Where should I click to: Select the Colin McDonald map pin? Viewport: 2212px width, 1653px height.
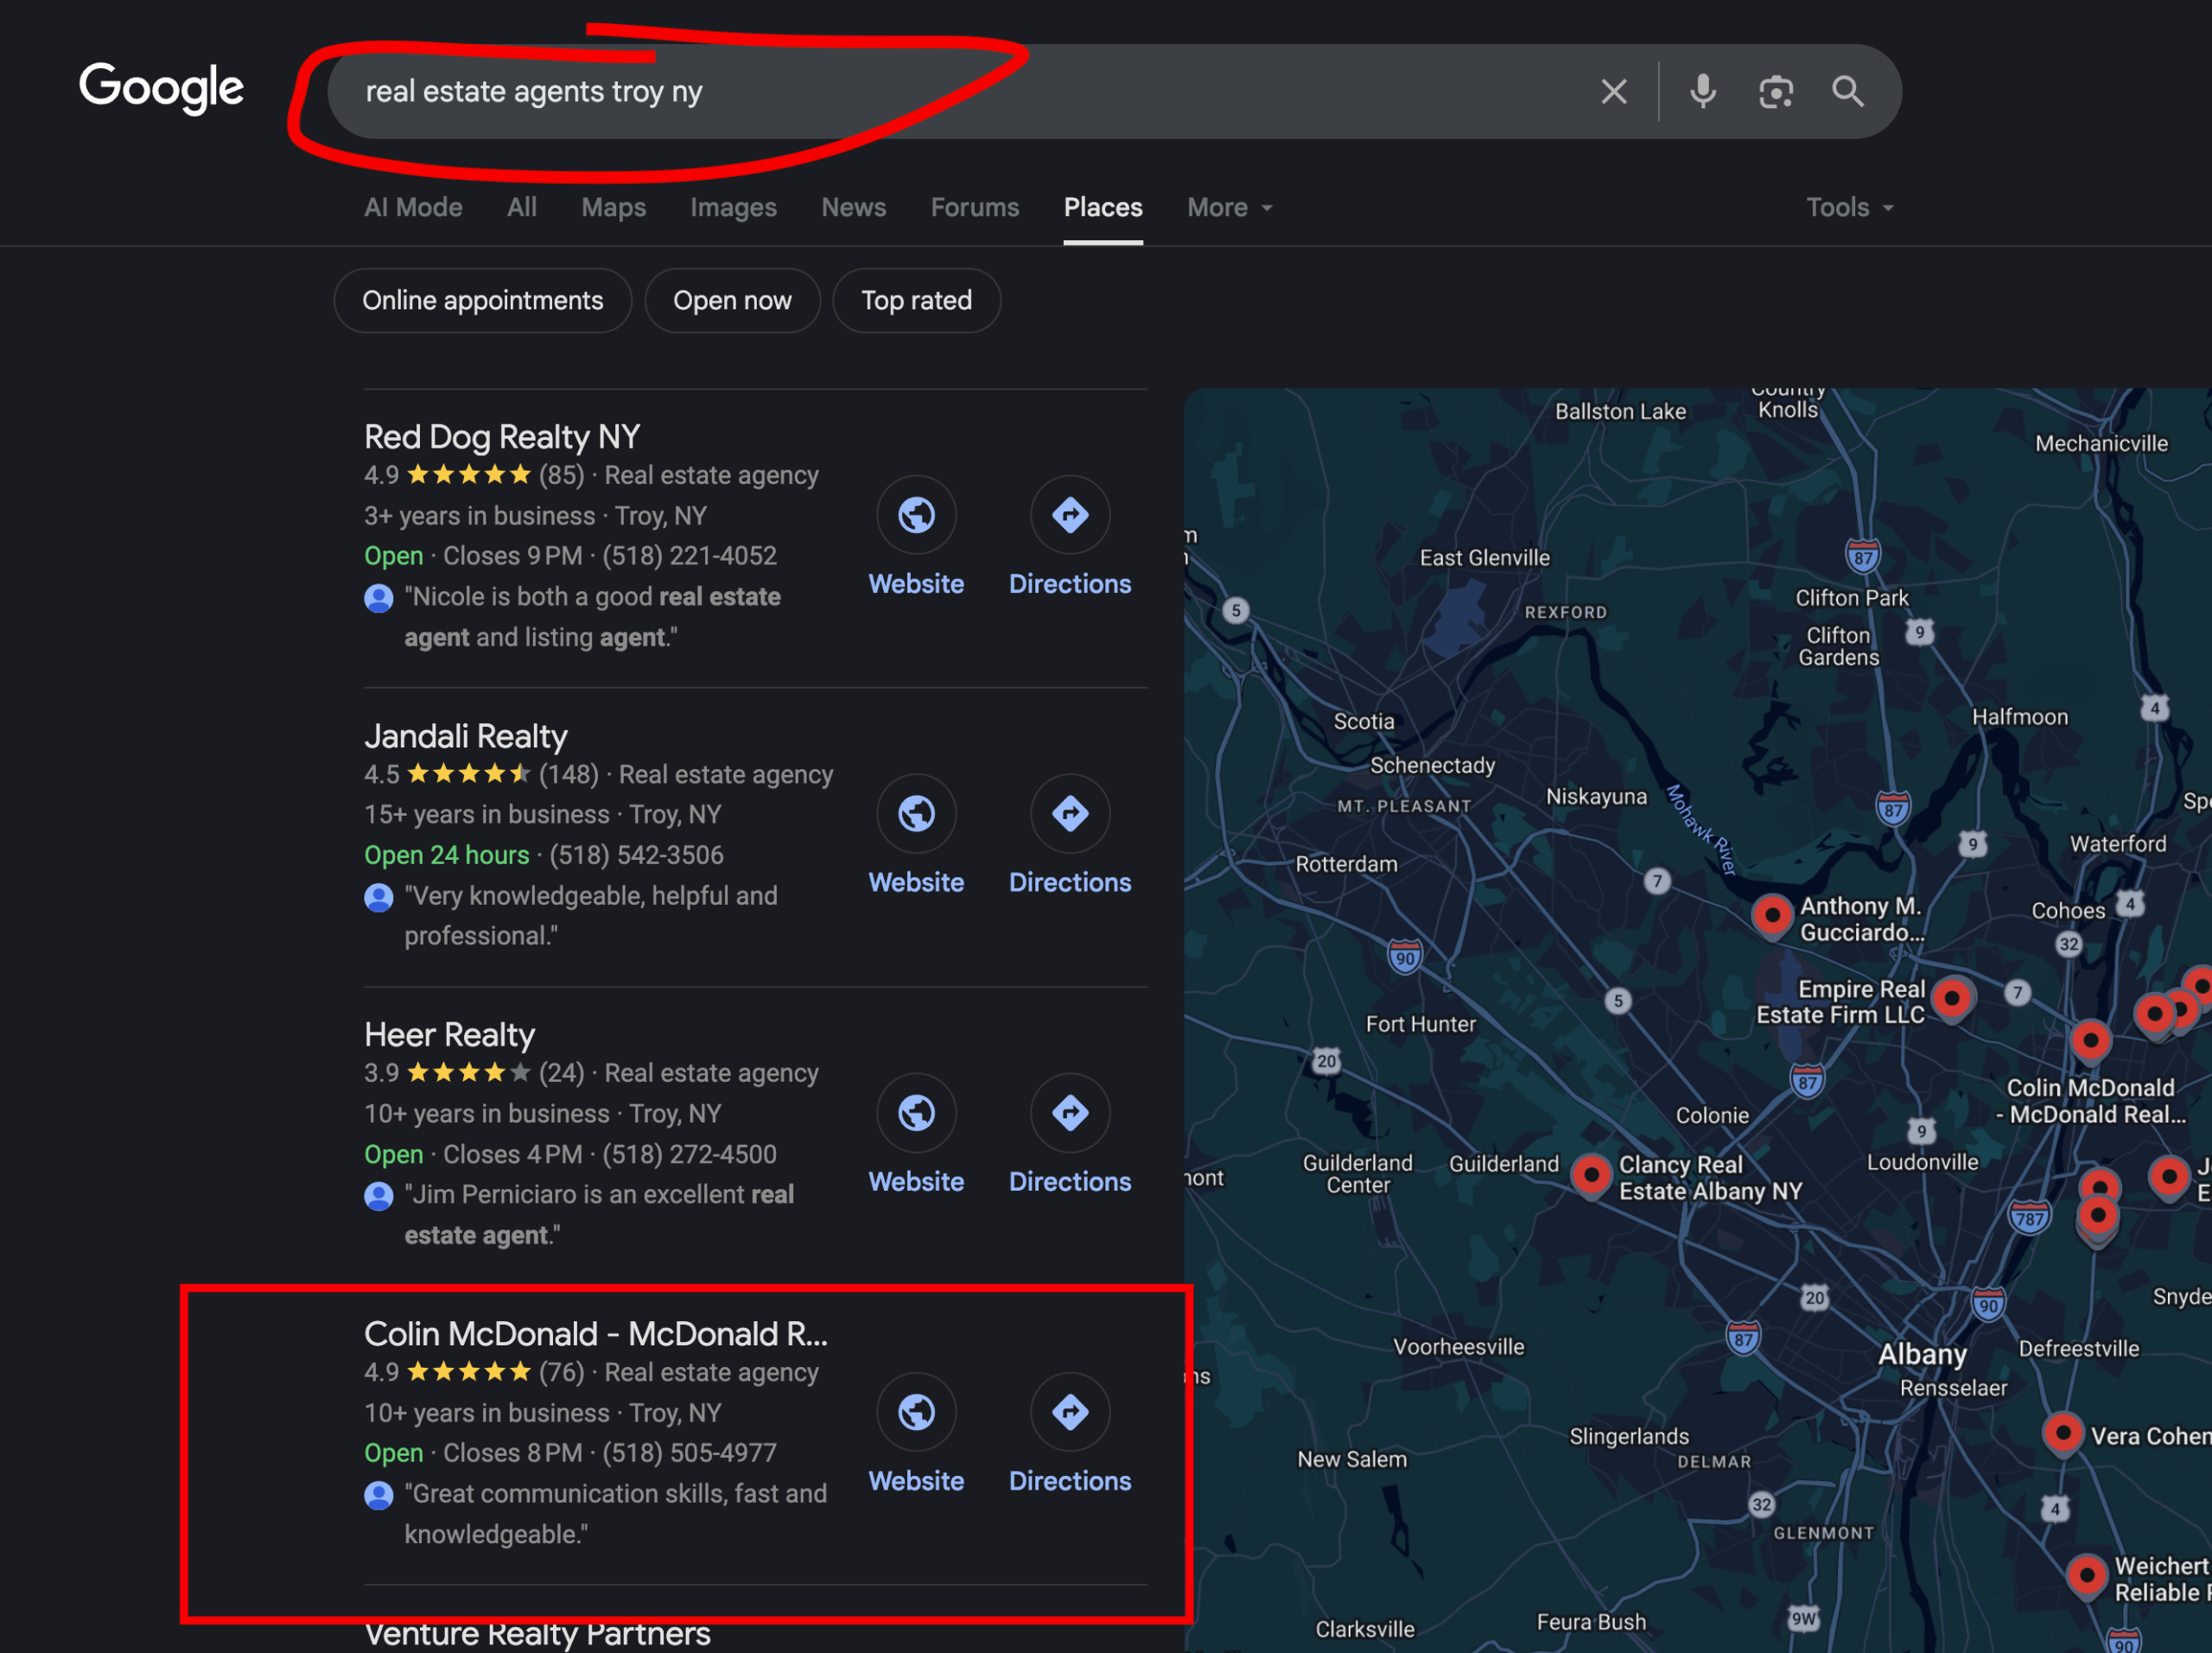tap(2090, 1041)
